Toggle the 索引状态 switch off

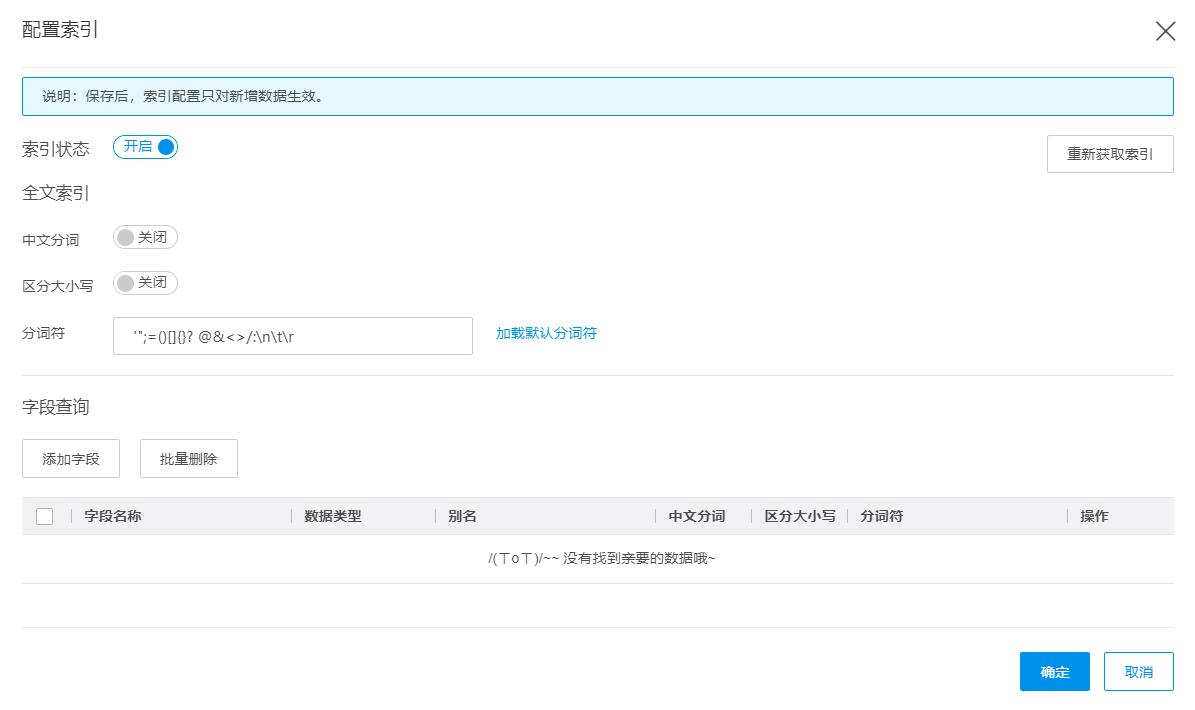coord(145,147)
